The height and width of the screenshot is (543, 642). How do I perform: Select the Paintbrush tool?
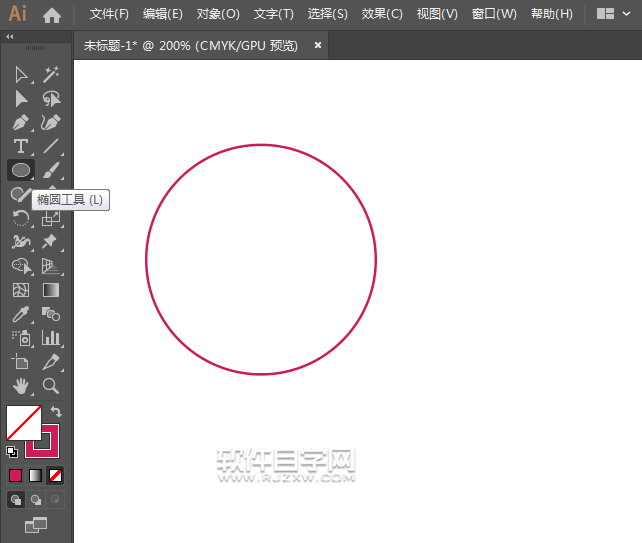click(51, 170)
